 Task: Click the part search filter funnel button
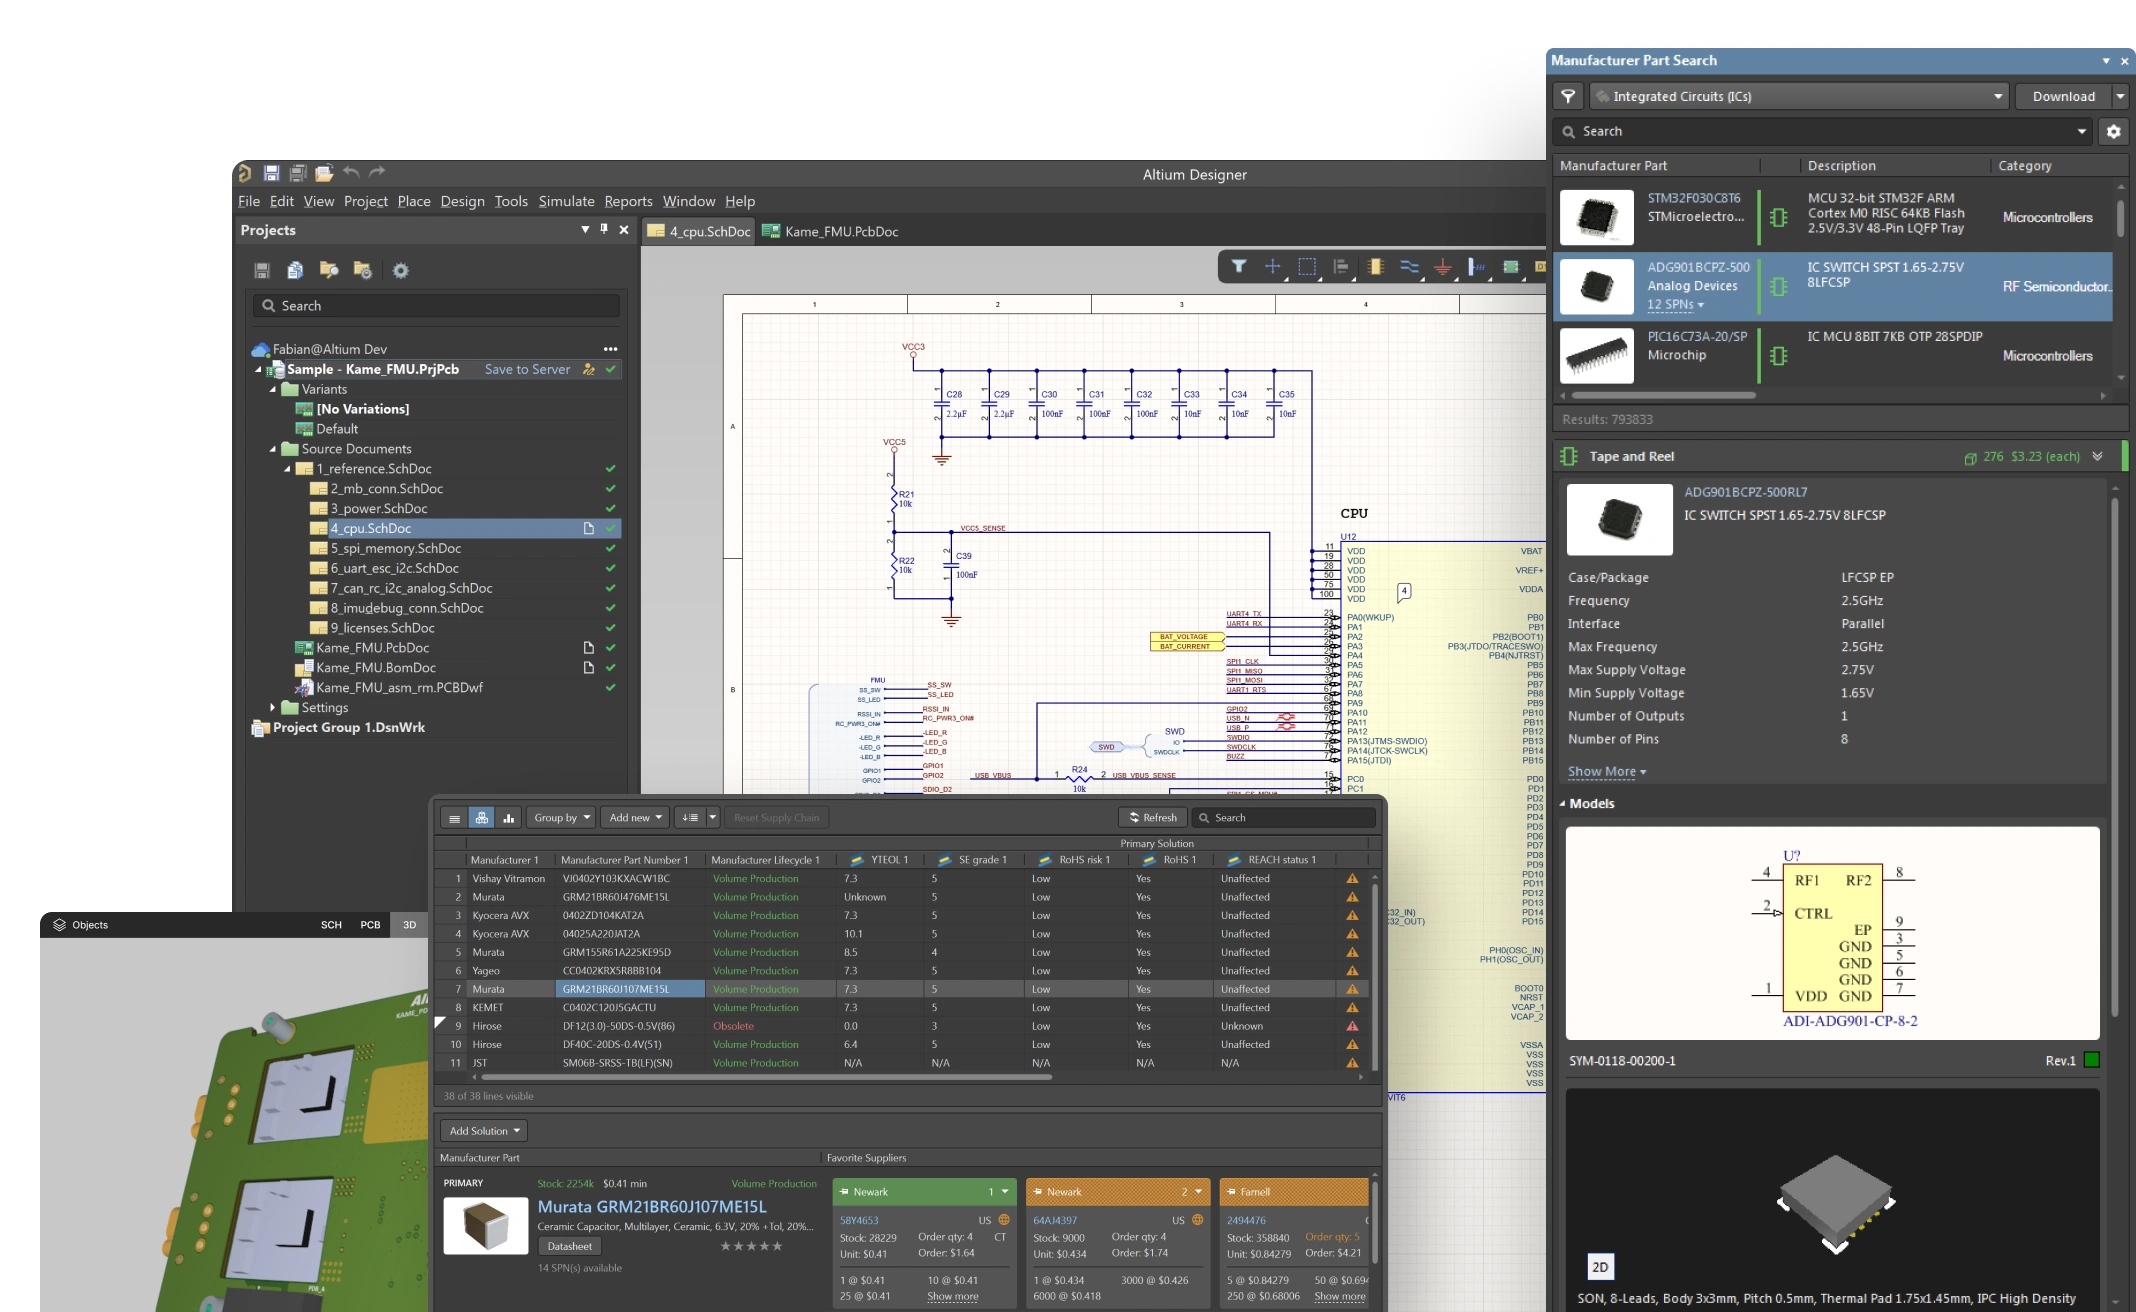click(1568, 97)
